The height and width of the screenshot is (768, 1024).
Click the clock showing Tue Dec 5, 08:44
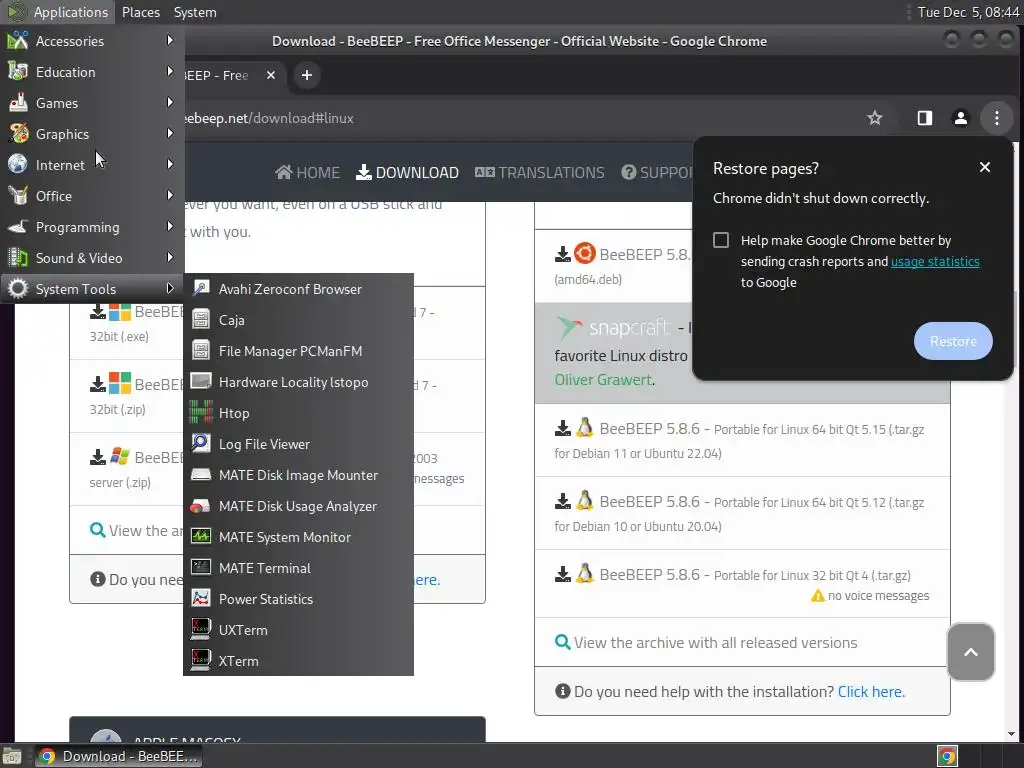968,12
